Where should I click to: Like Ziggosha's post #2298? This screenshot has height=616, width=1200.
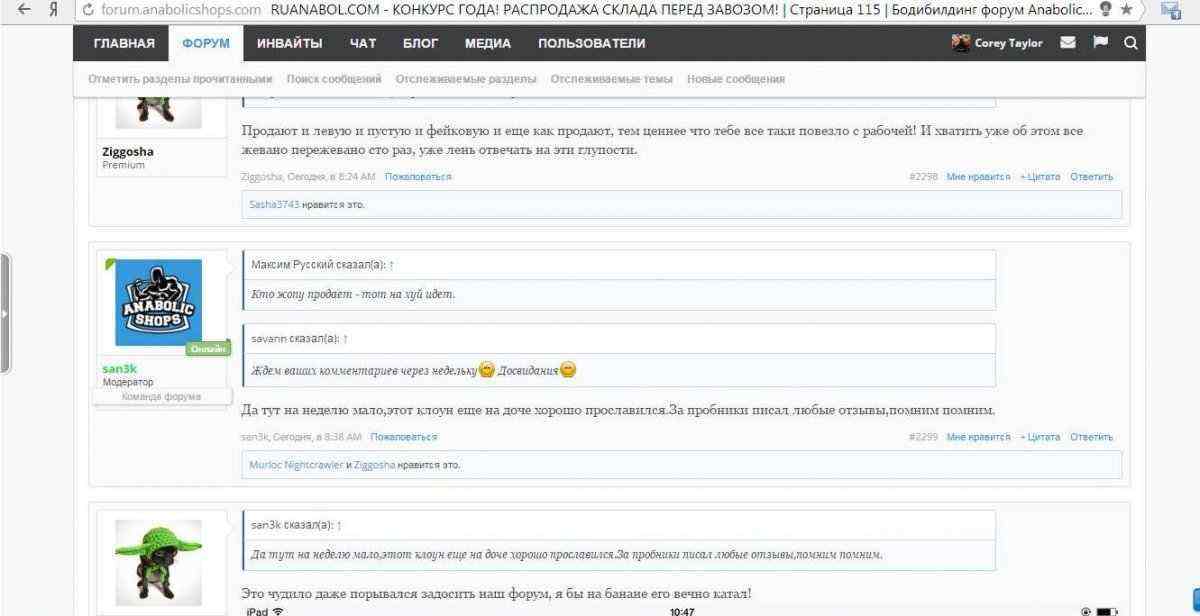[x=978, y=177]
